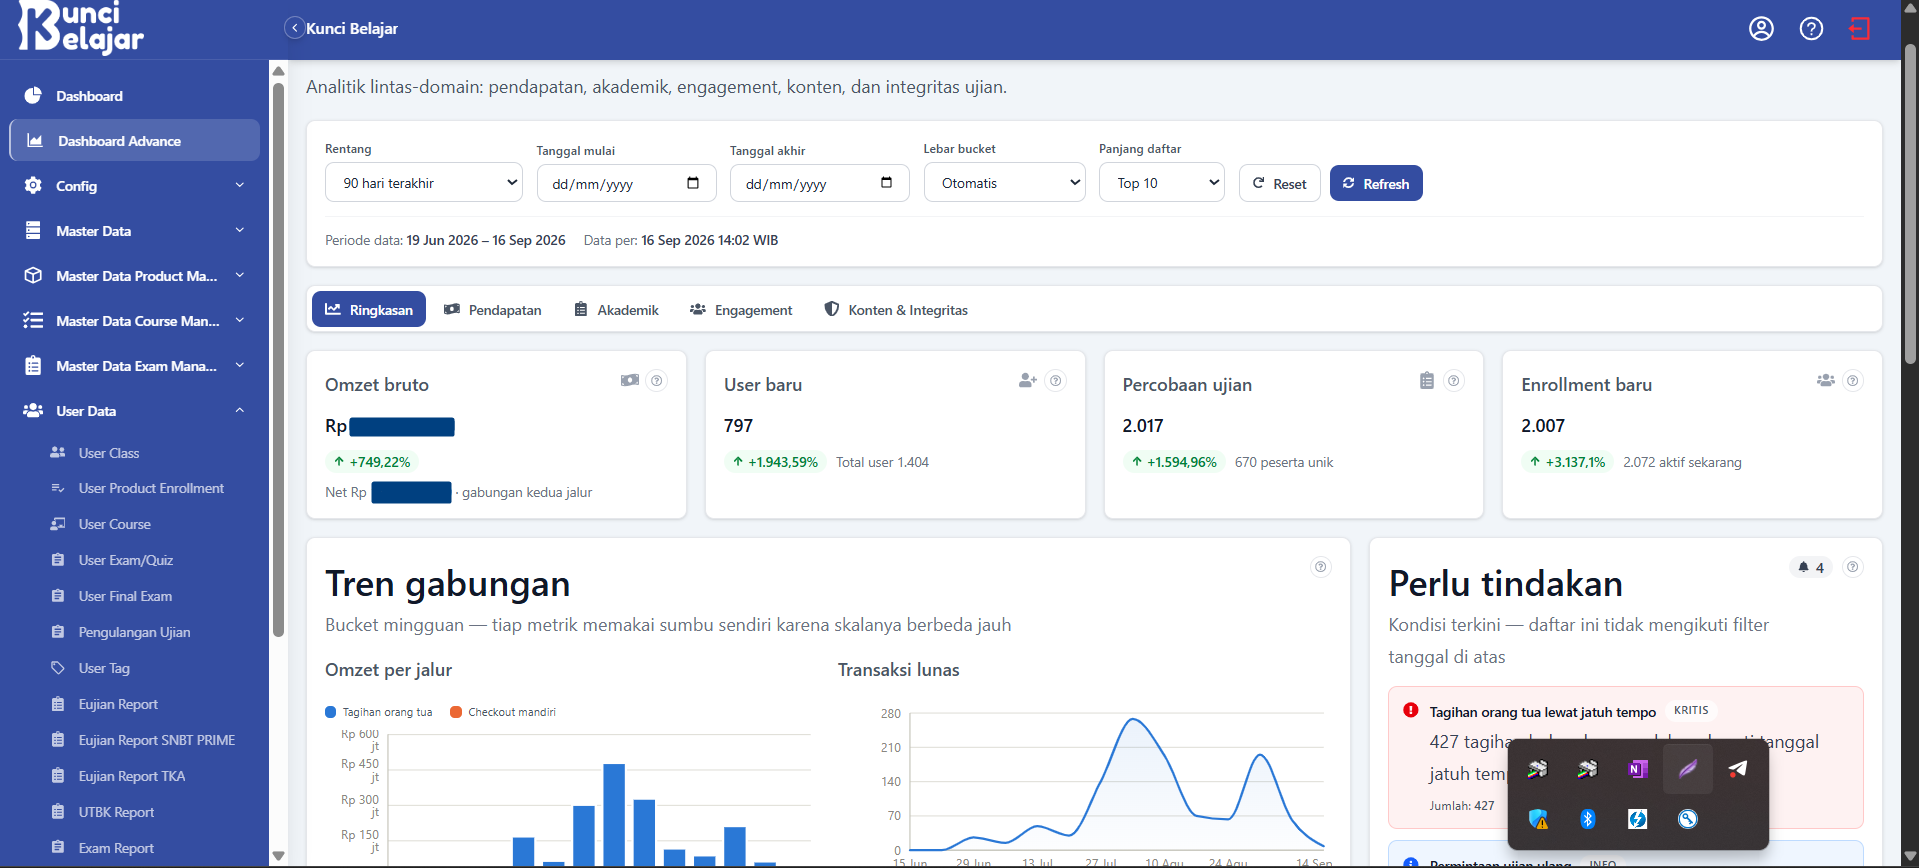Click the blue key tray icon
The height and width of the screenshot is (868, 1919).
point(1687,819)
